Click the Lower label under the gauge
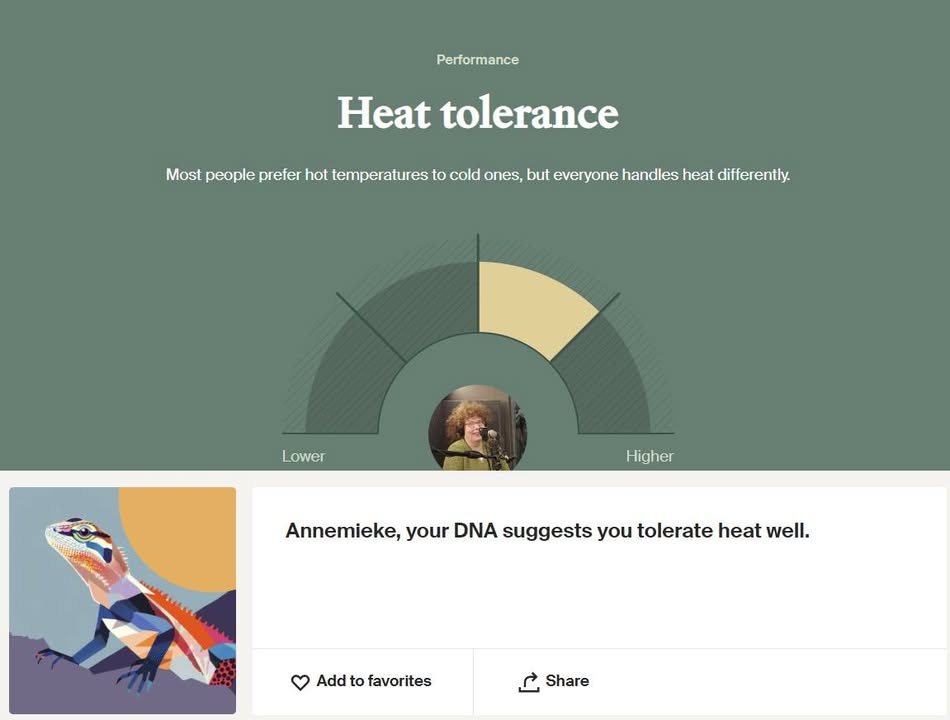950x720 pixels. tap(304, 456)
